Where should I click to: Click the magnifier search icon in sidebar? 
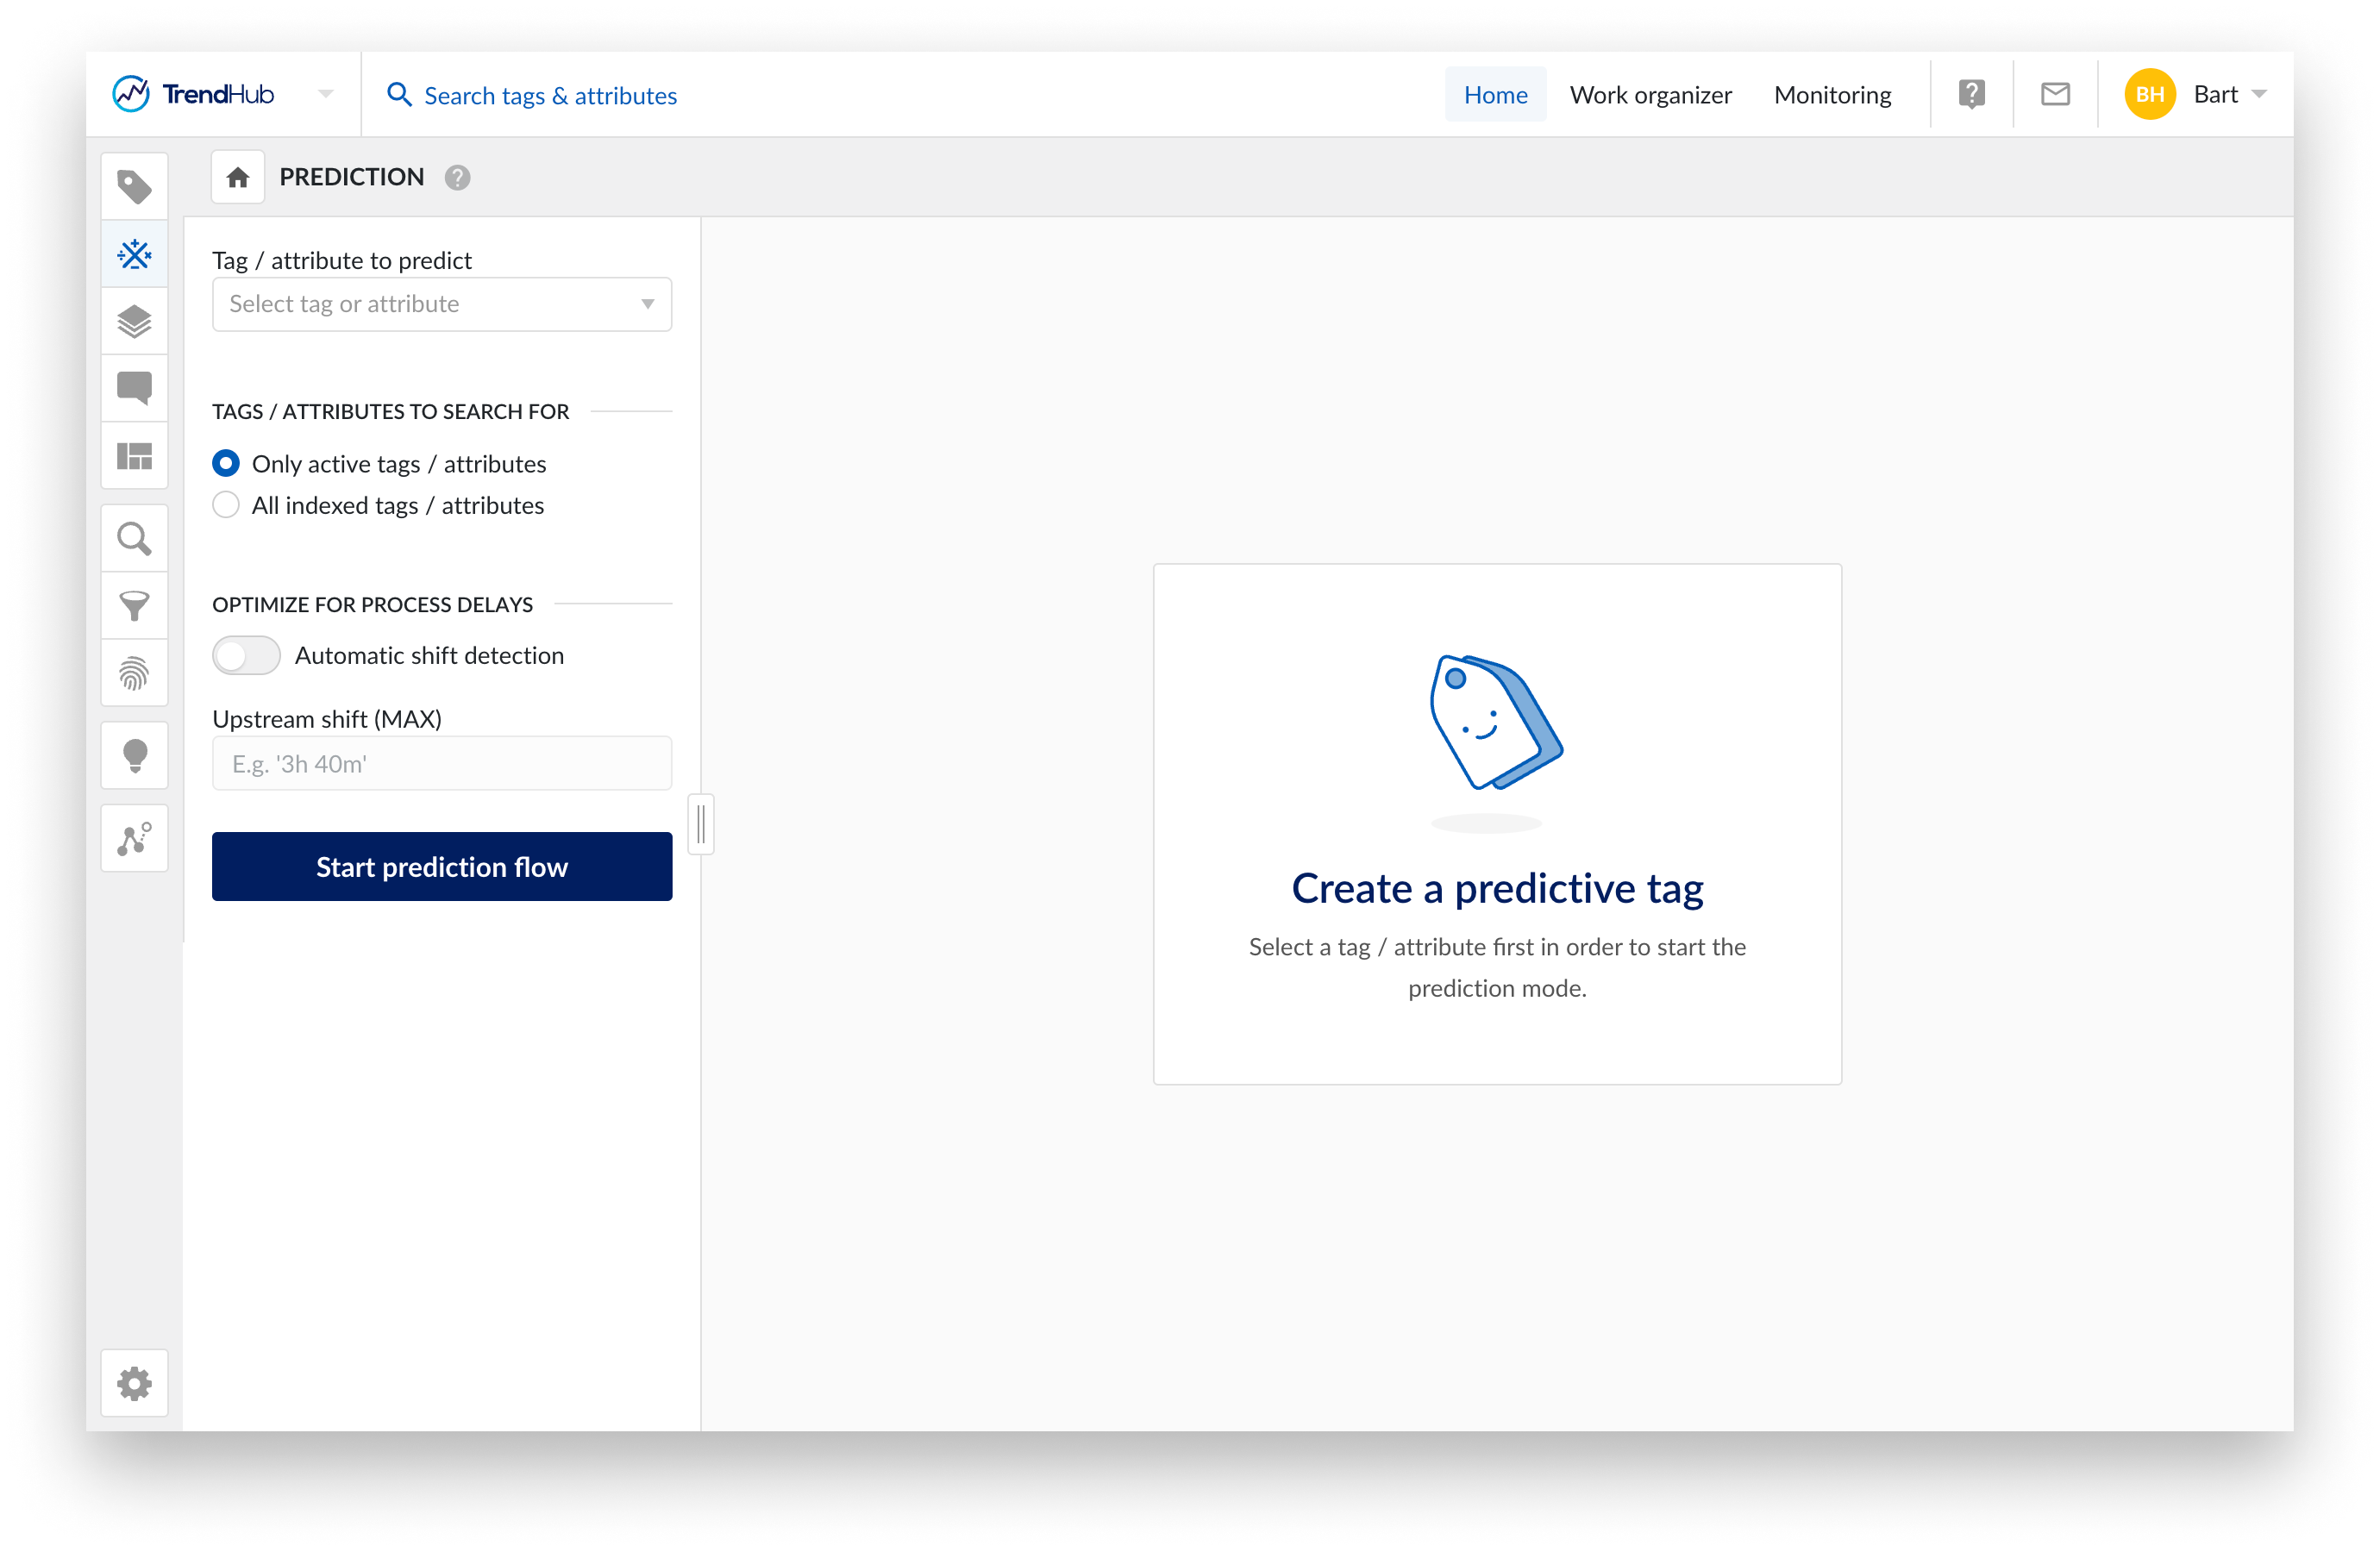coord(134,539)
